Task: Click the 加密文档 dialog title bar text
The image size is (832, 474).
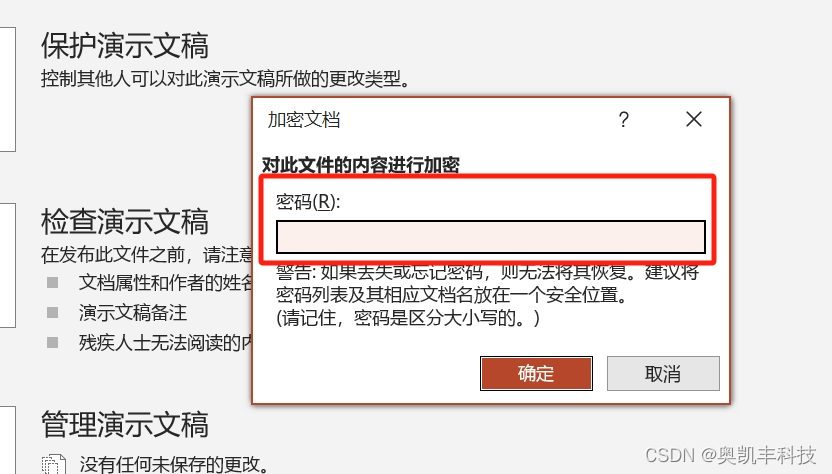Action: [304, 120]
